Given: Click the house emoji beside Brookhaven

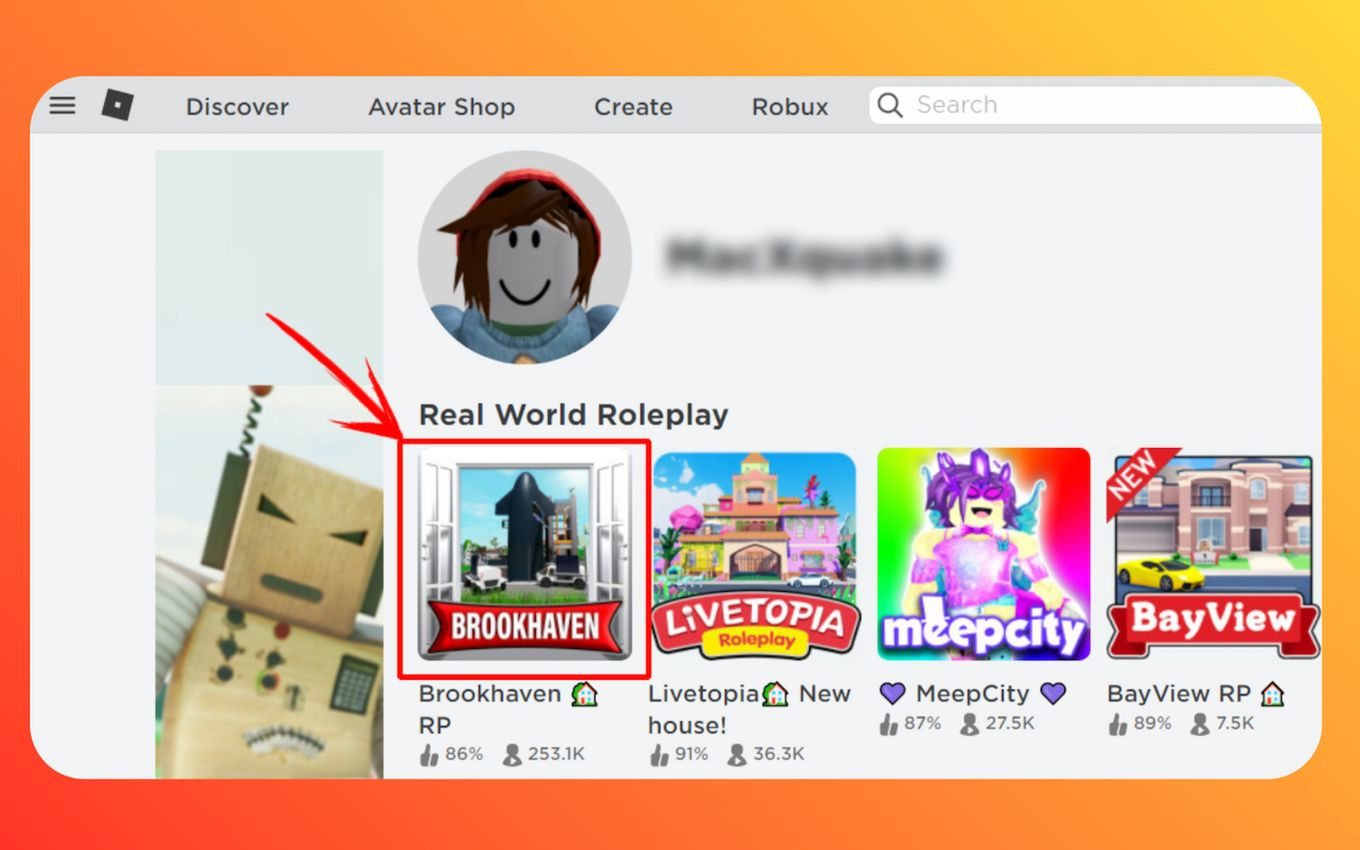Looking at the screenshot, I should [x=585, y=694].
